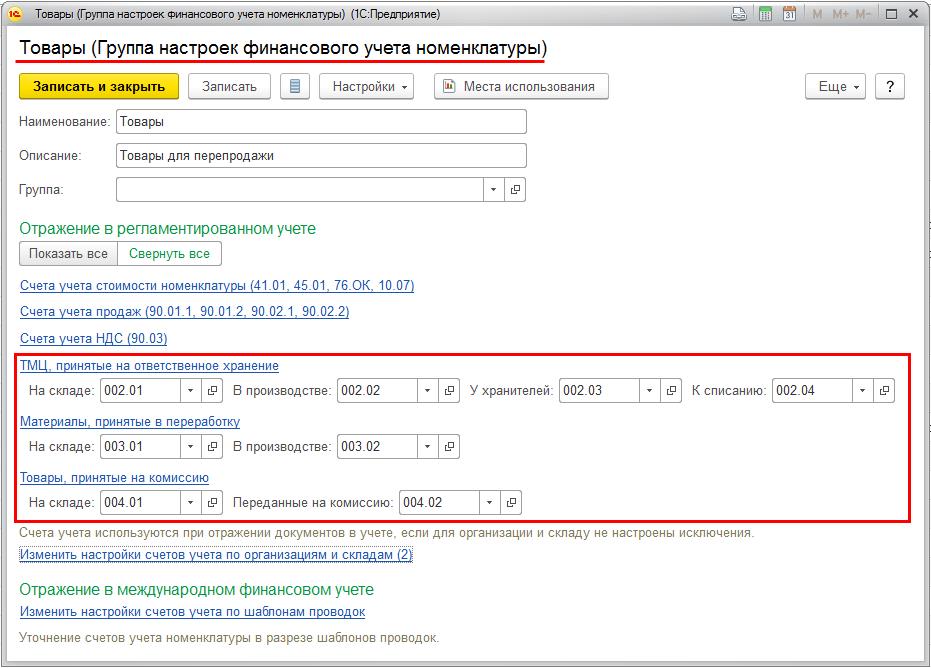
Task: Open Места использования
Action: click(x=521, y=87)
